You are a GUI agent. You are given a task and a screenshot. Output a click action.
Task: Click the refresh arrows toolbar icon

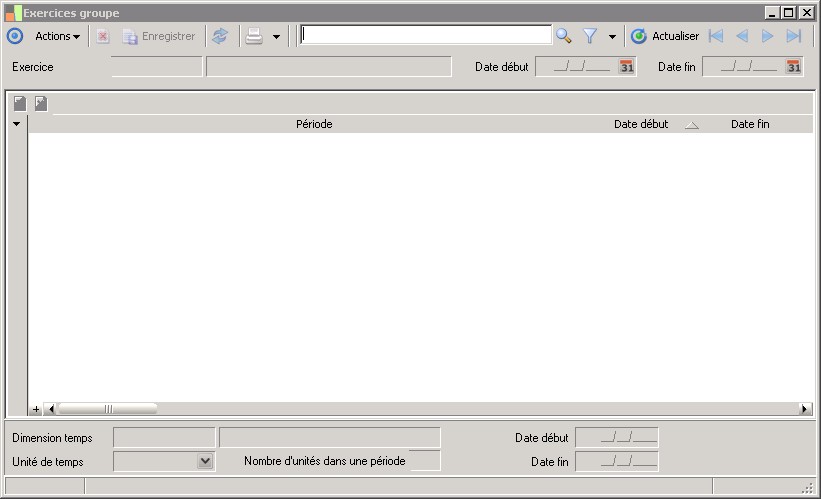(220, 36)
